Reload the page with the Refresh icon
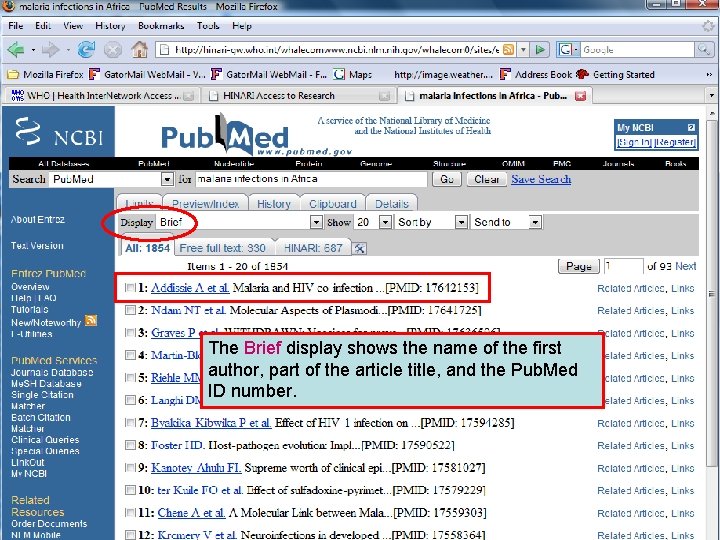Screen dimensions: 720x540 pos(86,49)
